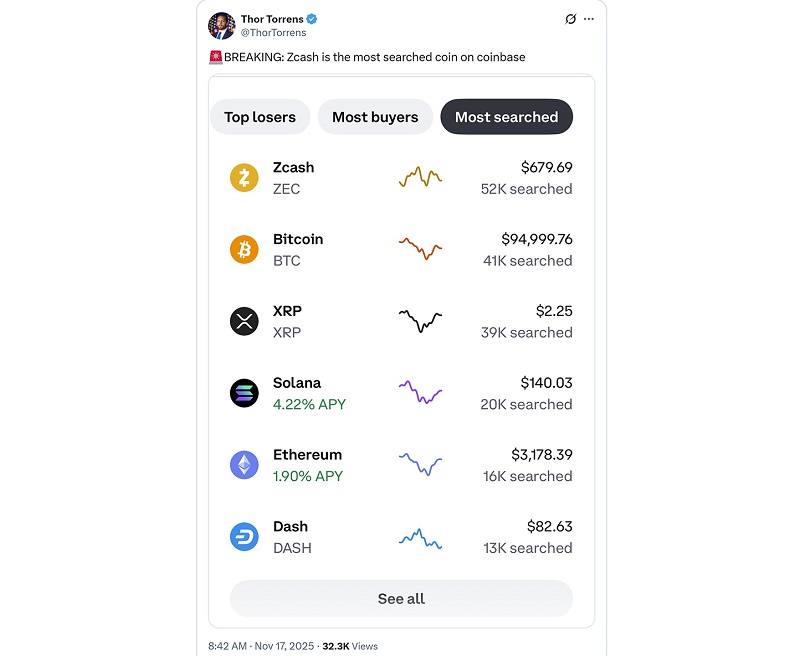Screen dimensions: 800x656
Task: Switch to the Most buyers tab
Action: (x=375, y=117)
